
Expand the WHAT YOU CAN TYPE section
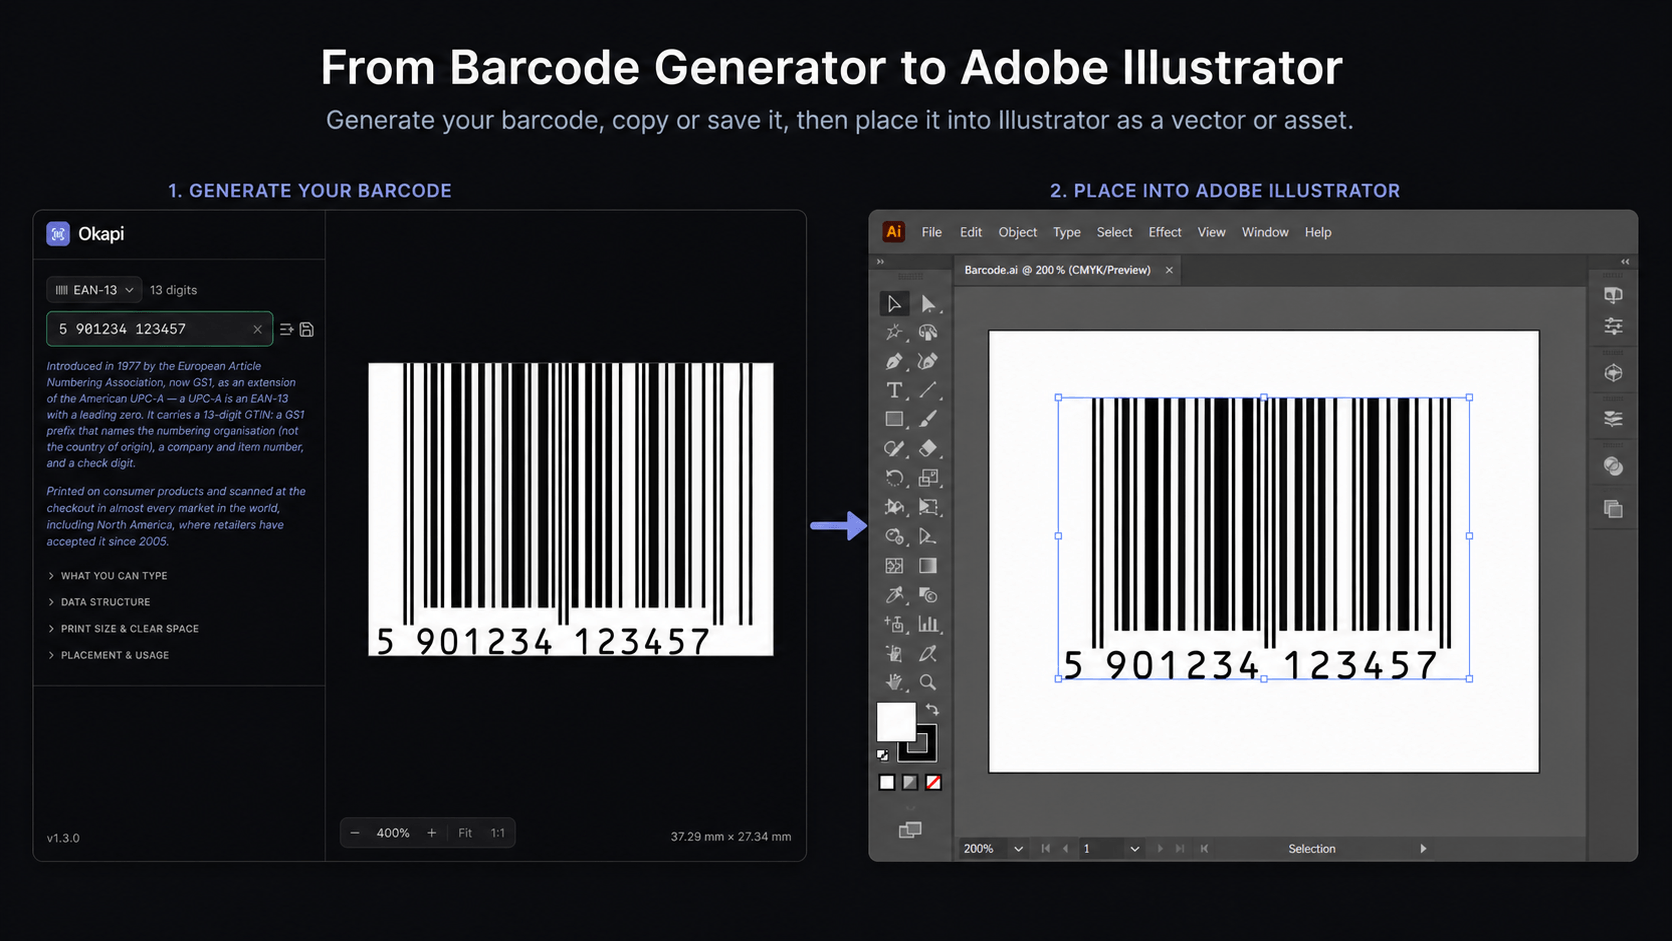click(107, 576)
